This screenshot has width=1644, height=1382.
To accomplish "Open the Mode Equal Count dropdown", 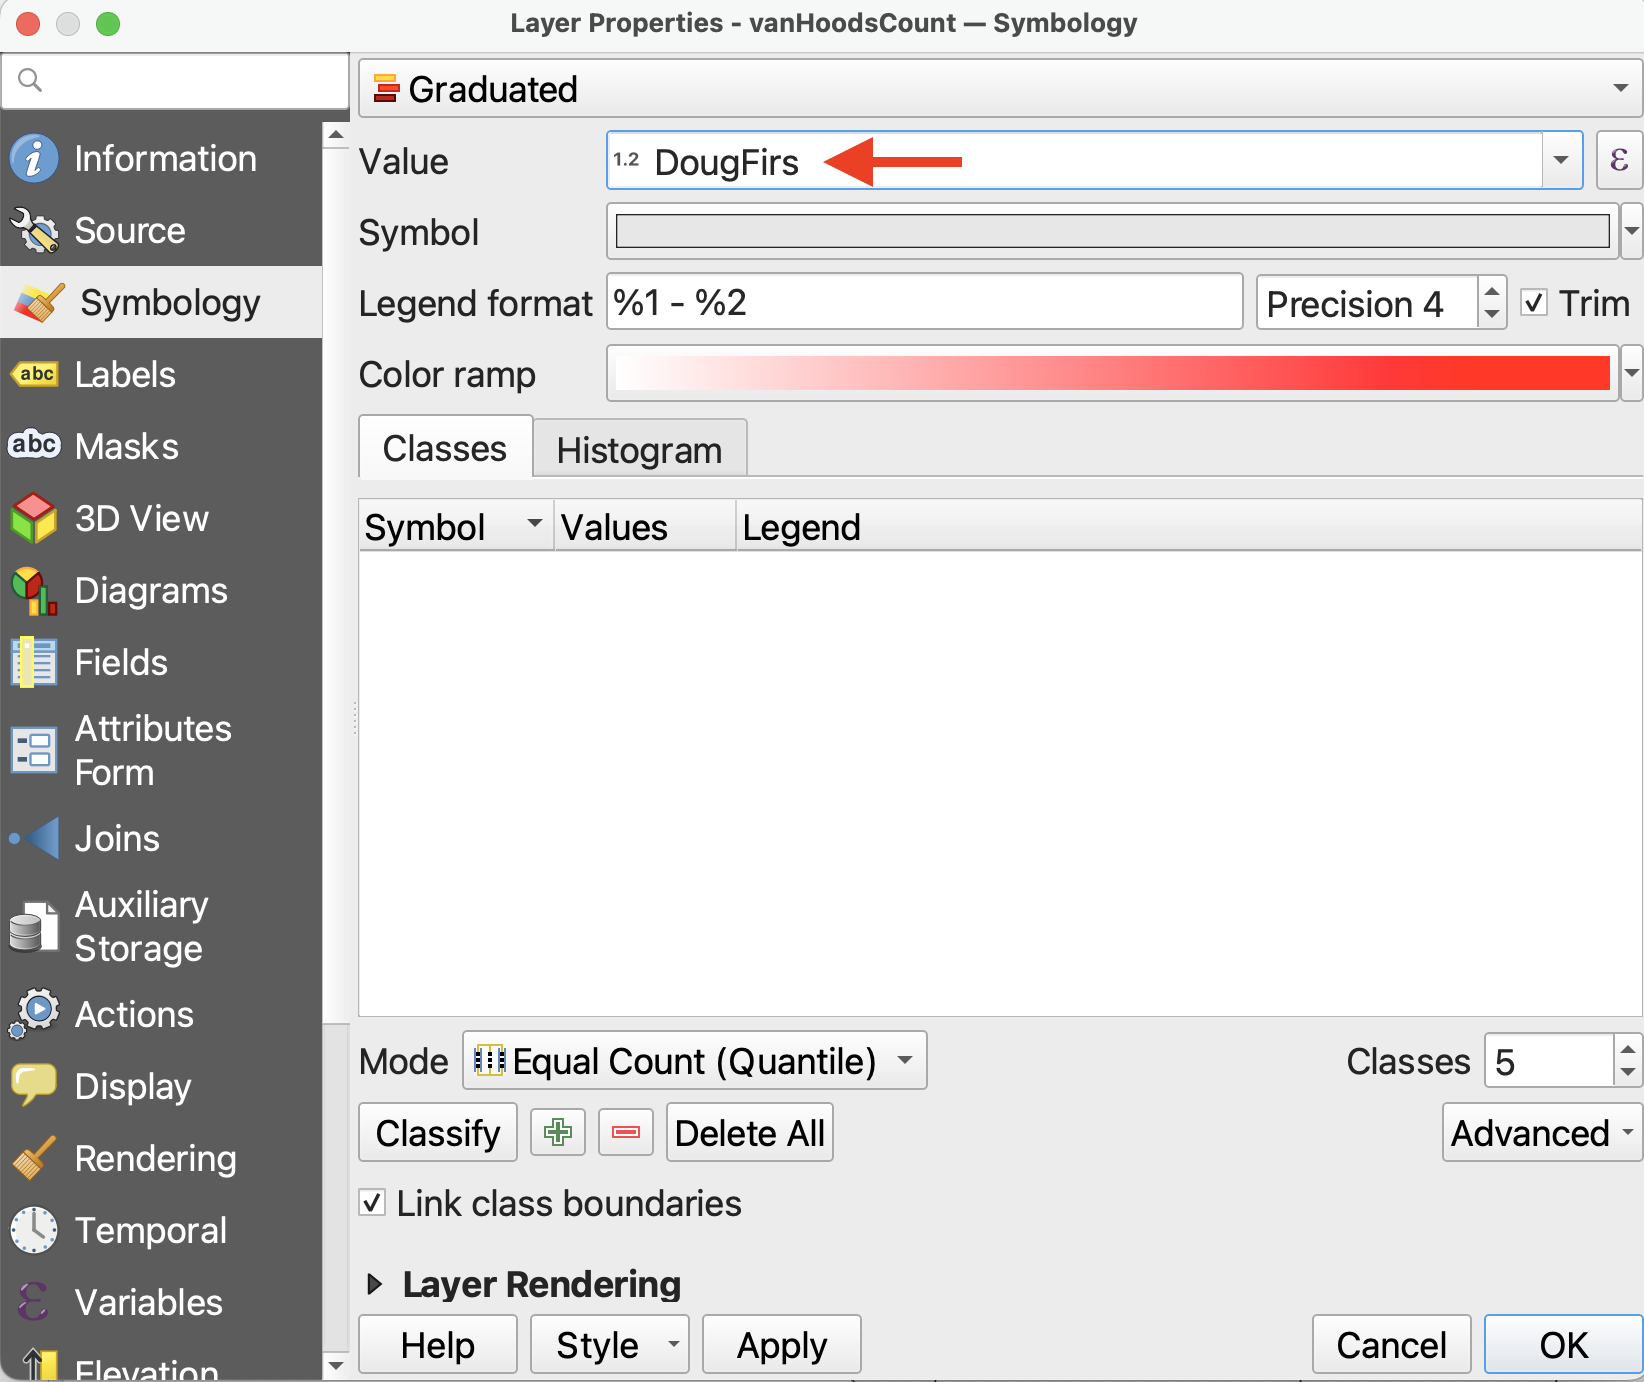I will tap(694, 1061).
